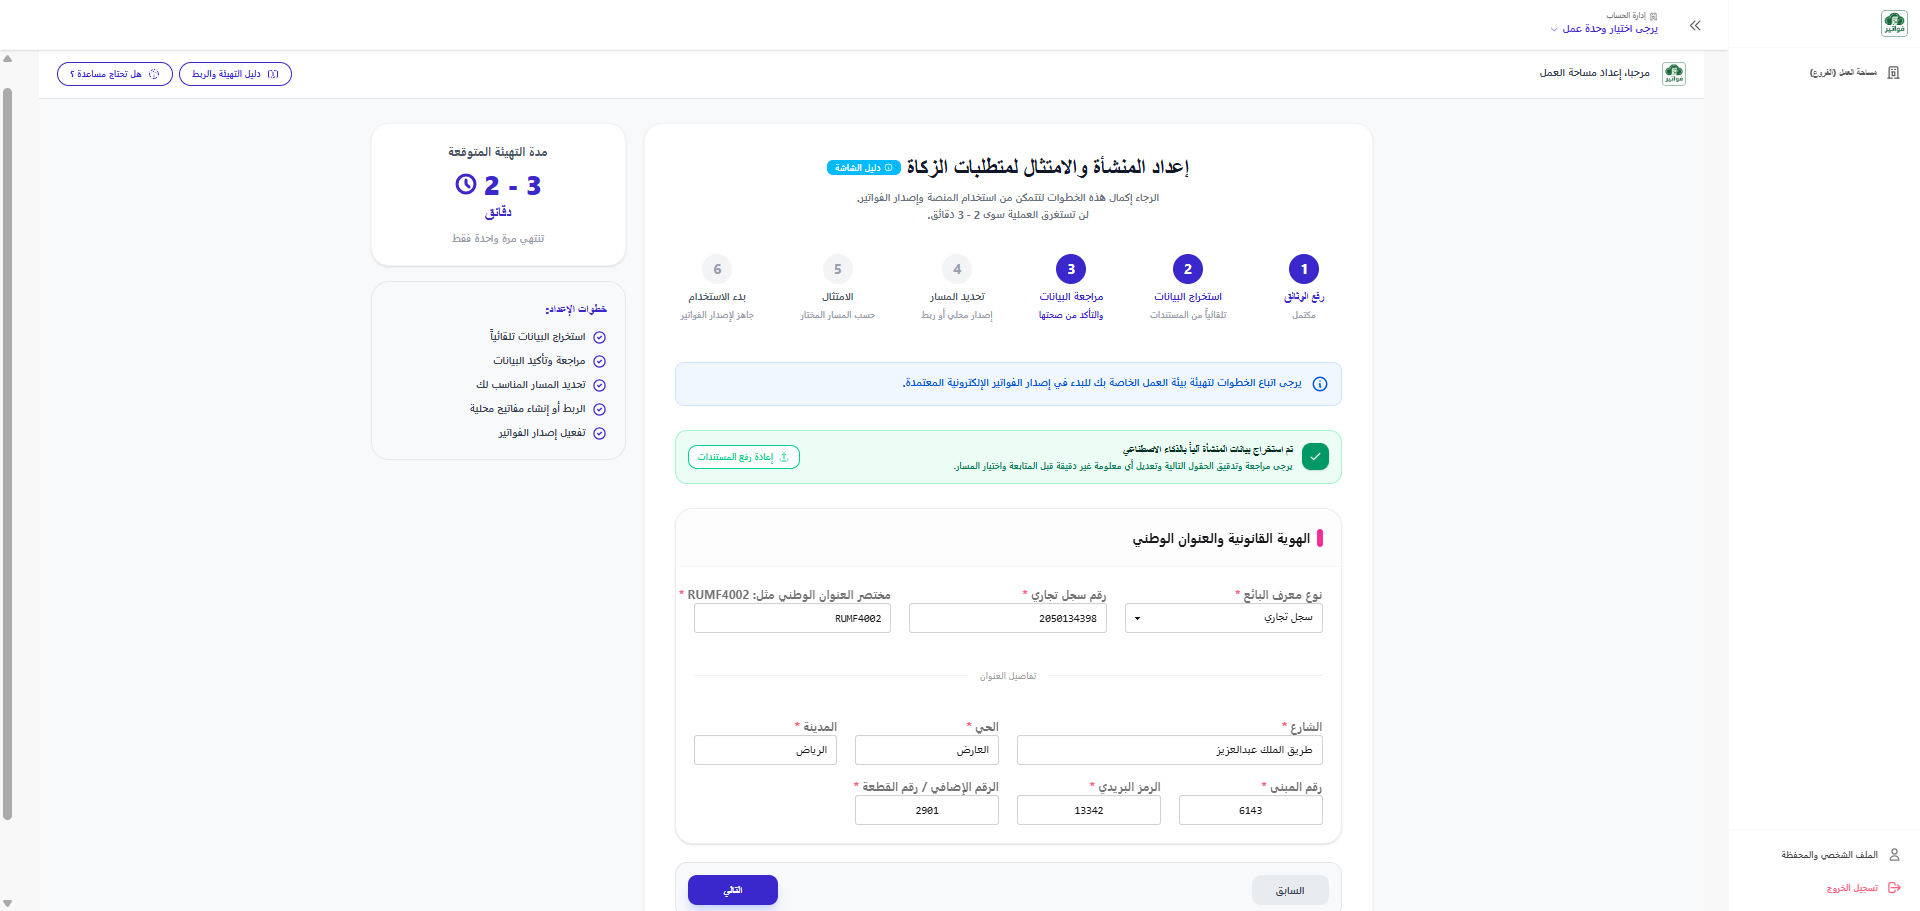Select step 1 circle رفع الوثائق

[1304, 269]
